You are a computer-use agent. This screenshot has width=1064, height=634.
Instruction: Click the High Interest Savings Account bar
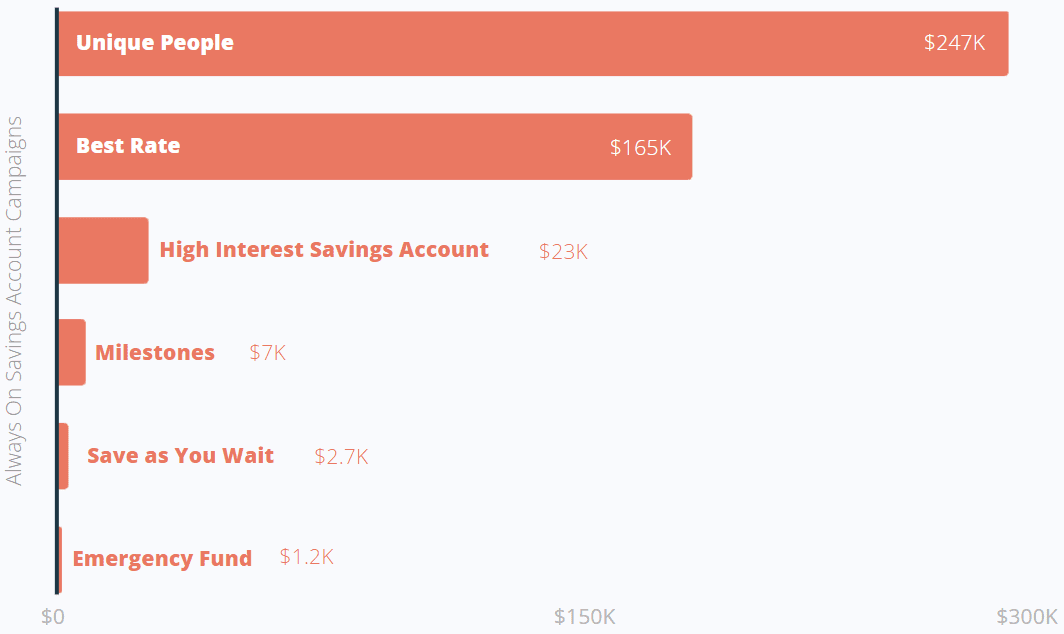tap(103, 250)
